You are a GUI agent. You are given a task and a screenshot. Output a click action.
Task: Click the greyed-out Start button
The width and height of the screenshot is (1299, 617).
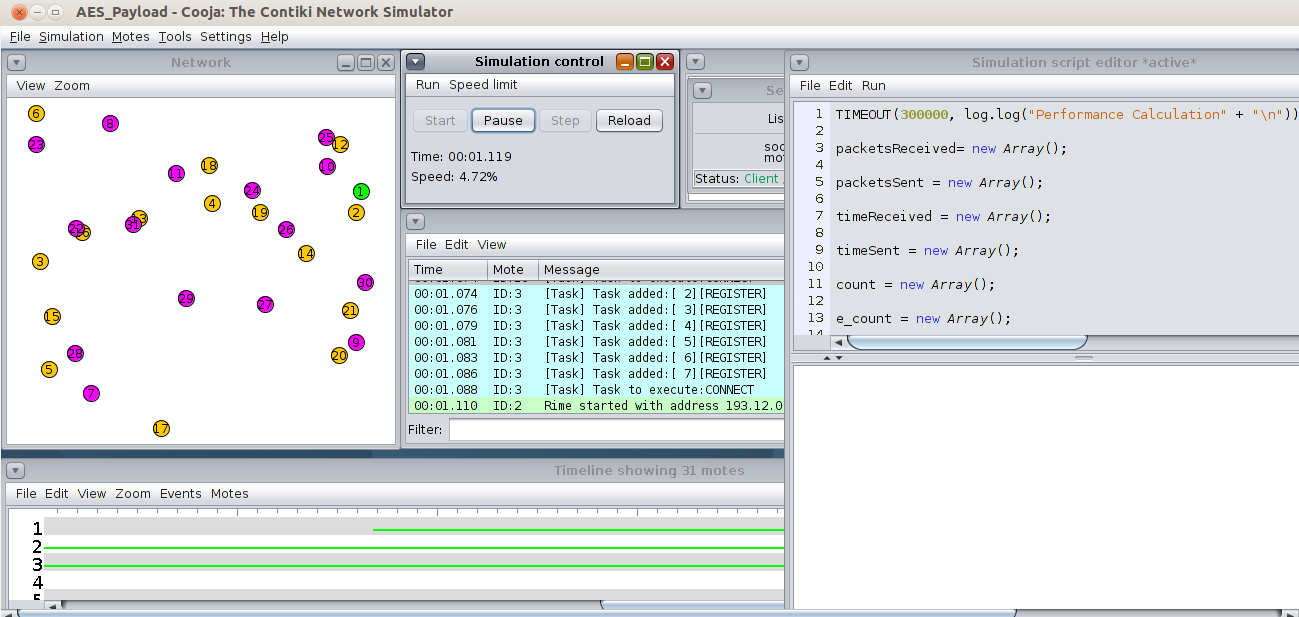click(440, 121)
